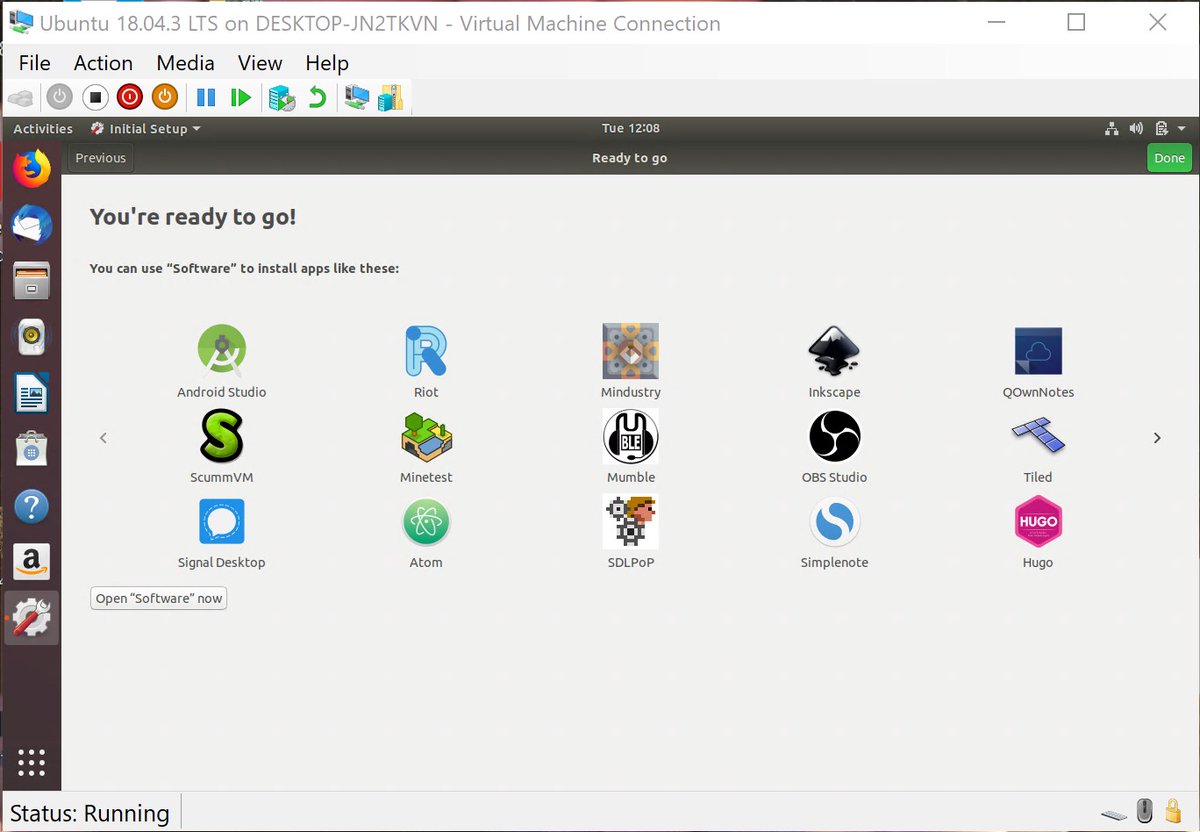Launch LibreOffice Writer from the dock

(31, 393)
